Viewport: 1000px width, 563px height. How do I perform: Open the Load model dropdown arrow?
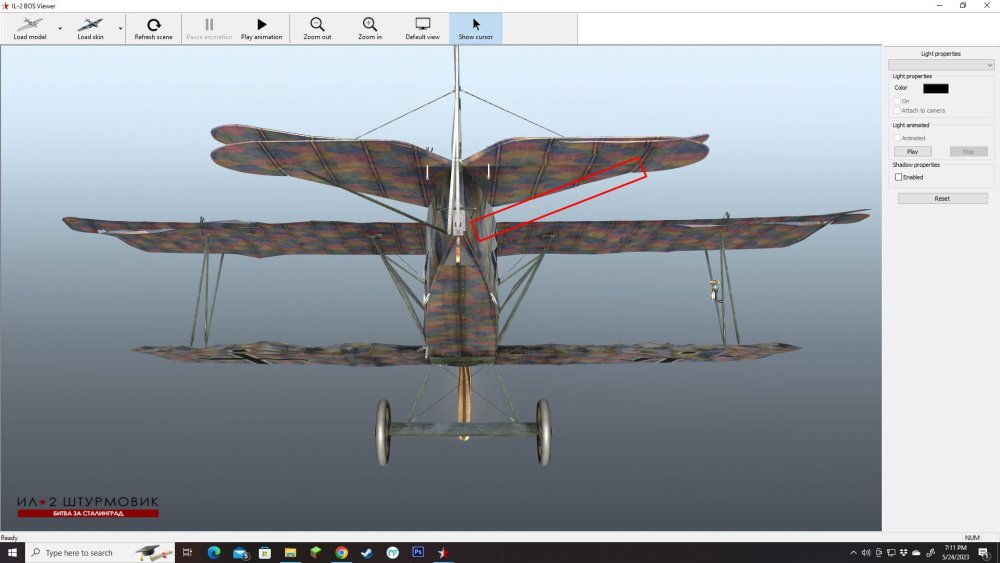tap(60, 28)
